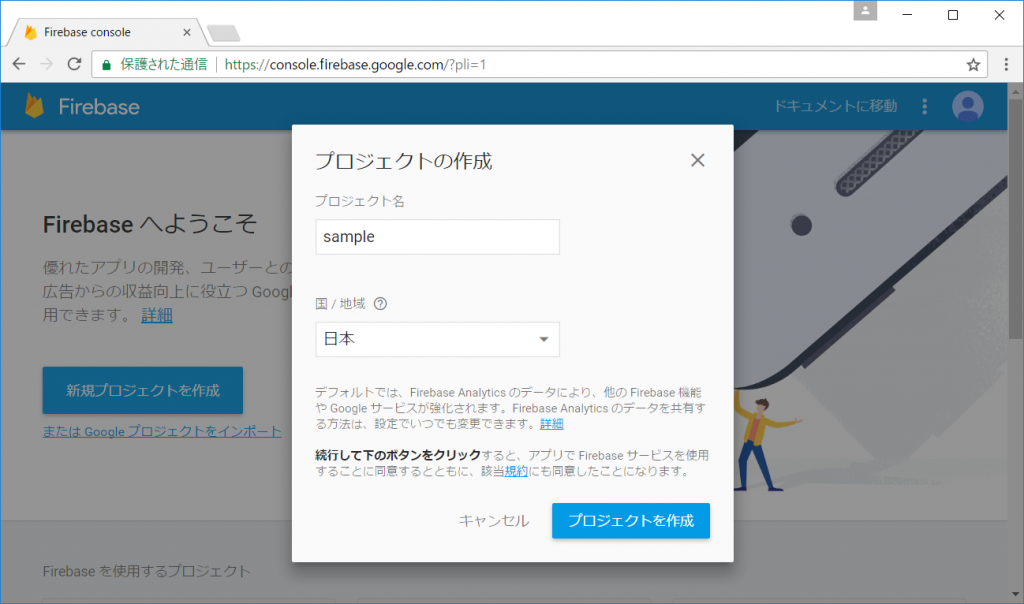Open the Chrome menu three dots

pos(1005,64)
